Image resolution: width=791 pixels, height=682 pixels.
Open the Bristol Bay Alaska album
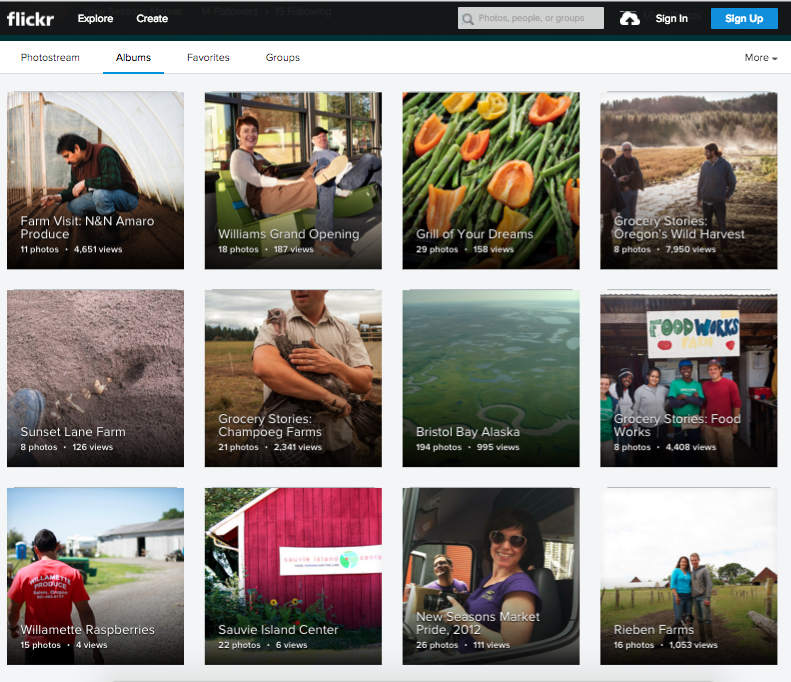pyautogui.click(x=491, y=378)
